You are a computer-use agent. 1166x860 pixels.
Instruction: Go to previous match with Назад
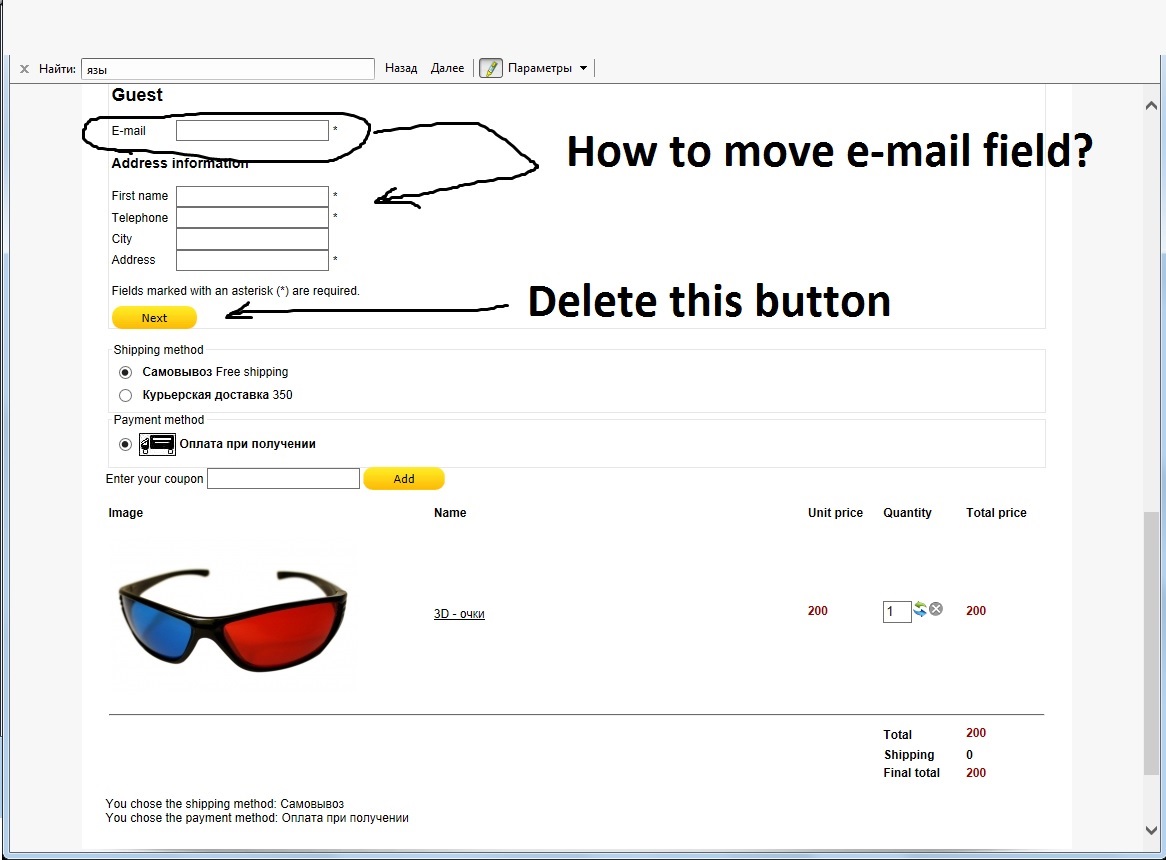(x=401, y=68)
